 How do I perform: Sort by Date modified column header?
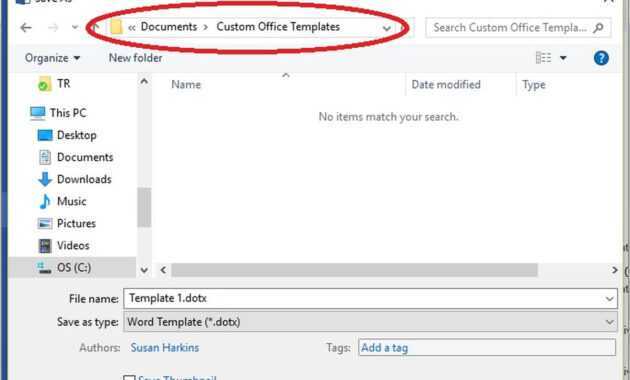[x=446, y=85]
